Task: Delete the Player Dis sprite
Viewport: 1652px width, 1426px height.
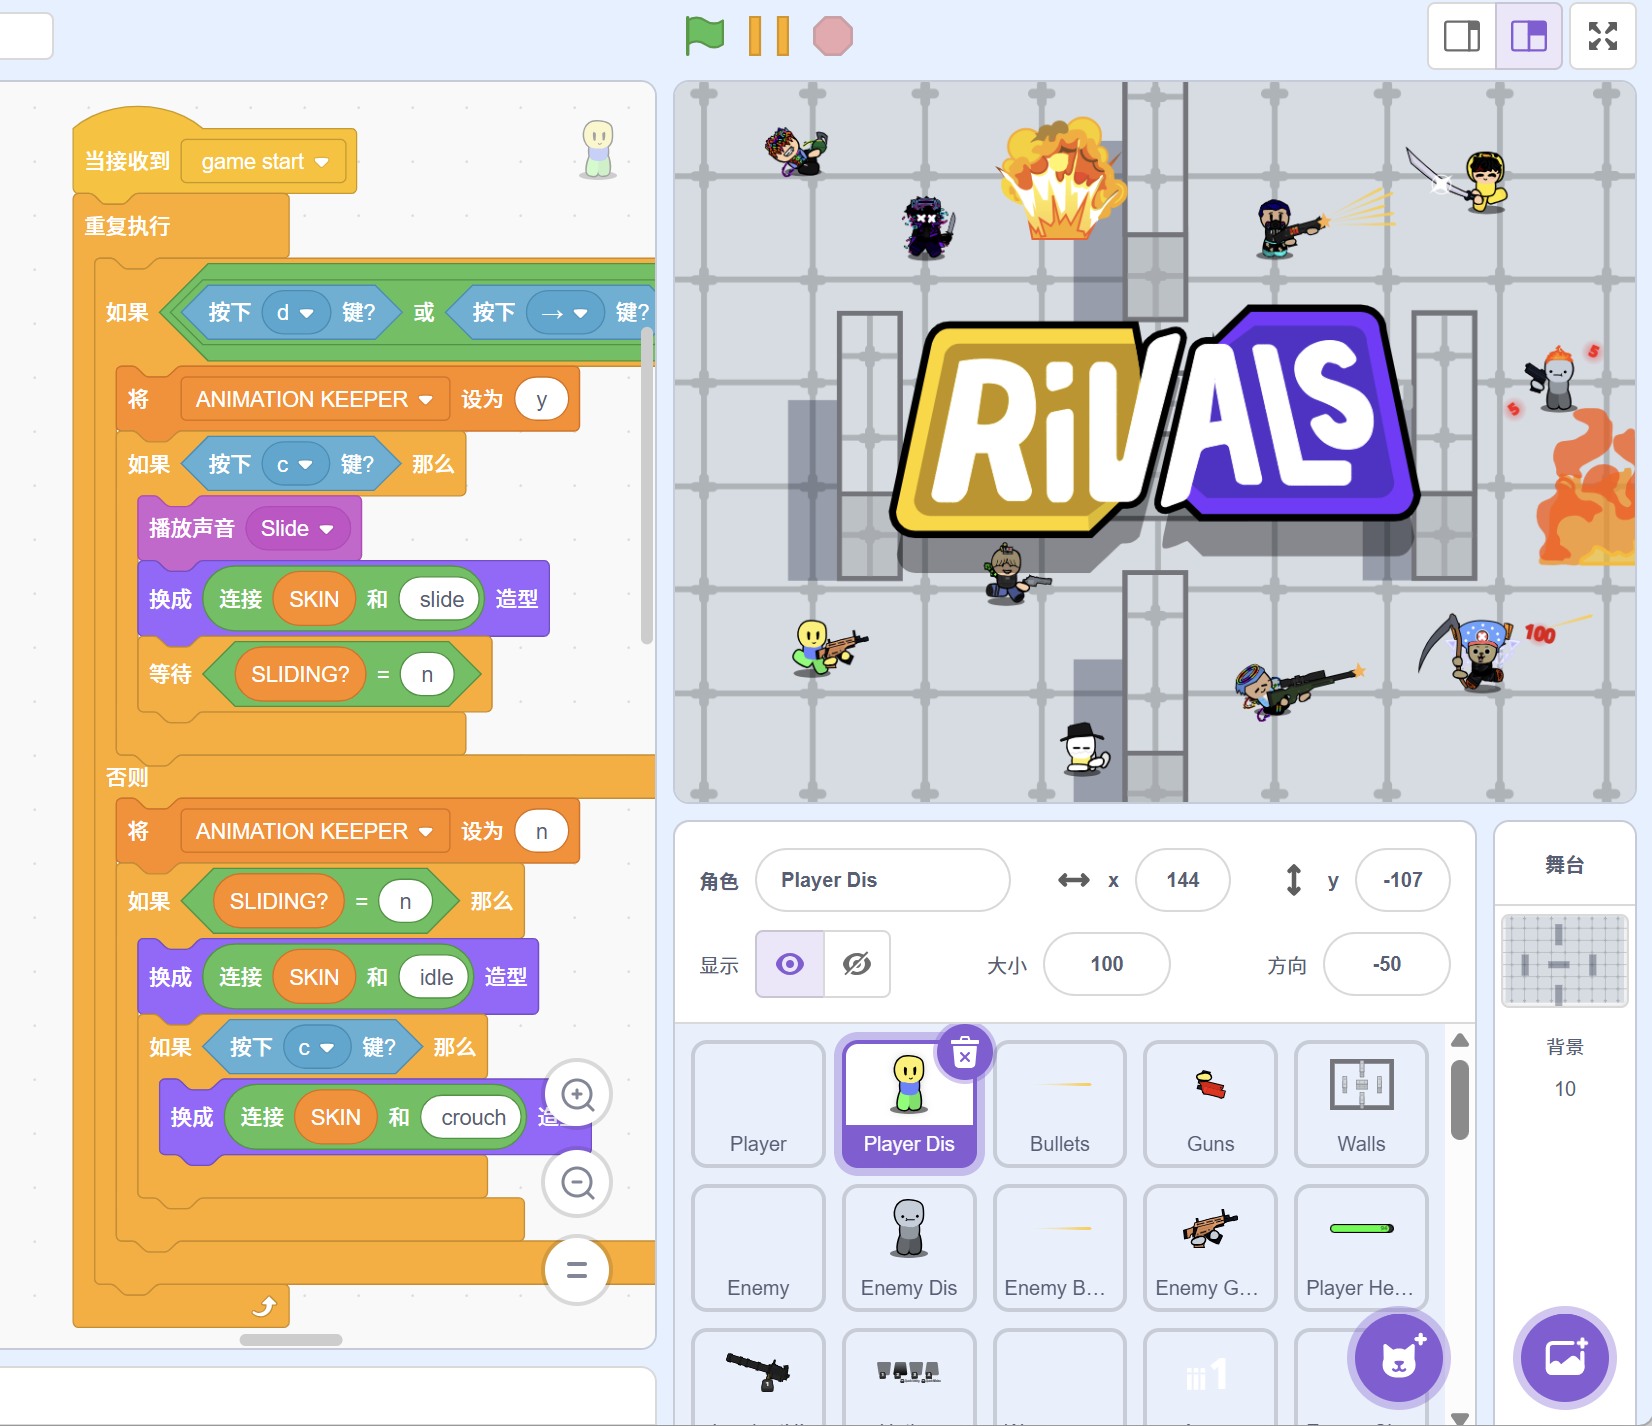Action: tap(964, 1053)
